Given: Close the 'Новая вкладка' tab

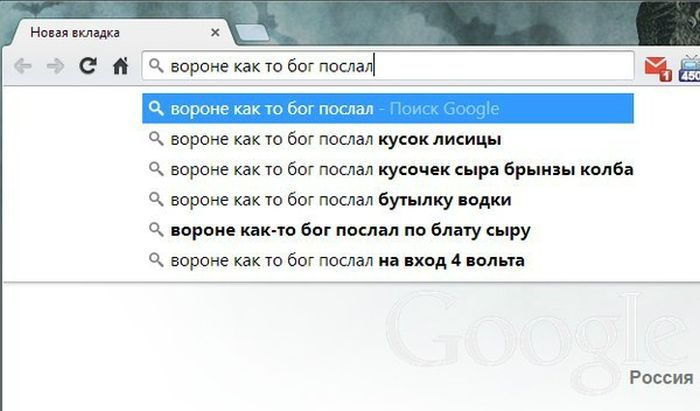Looking at the screenshot, I should point(215,33).
